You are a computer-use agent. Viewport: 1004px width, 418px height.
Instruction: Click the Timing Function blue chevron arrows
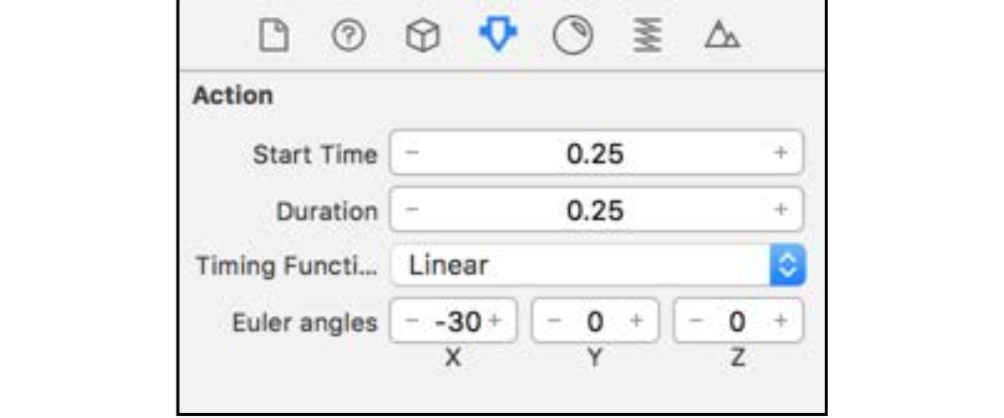click(788, 265)
